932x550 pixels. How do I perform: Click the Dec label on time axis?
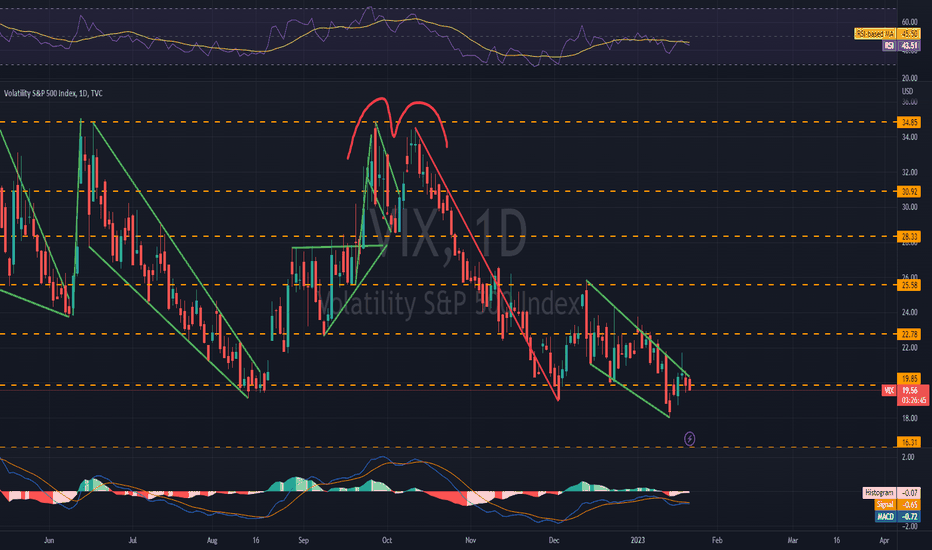point(554,540)
